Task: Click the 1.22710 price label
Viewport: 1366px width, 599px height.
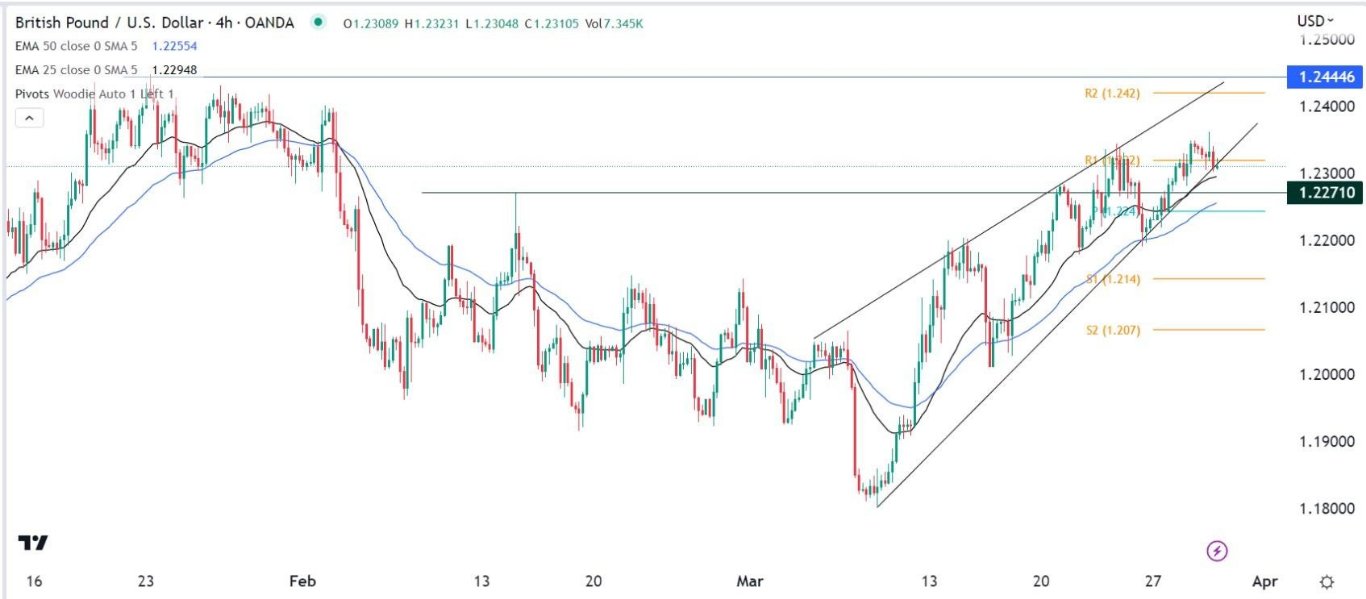Action: (1326, 192)
